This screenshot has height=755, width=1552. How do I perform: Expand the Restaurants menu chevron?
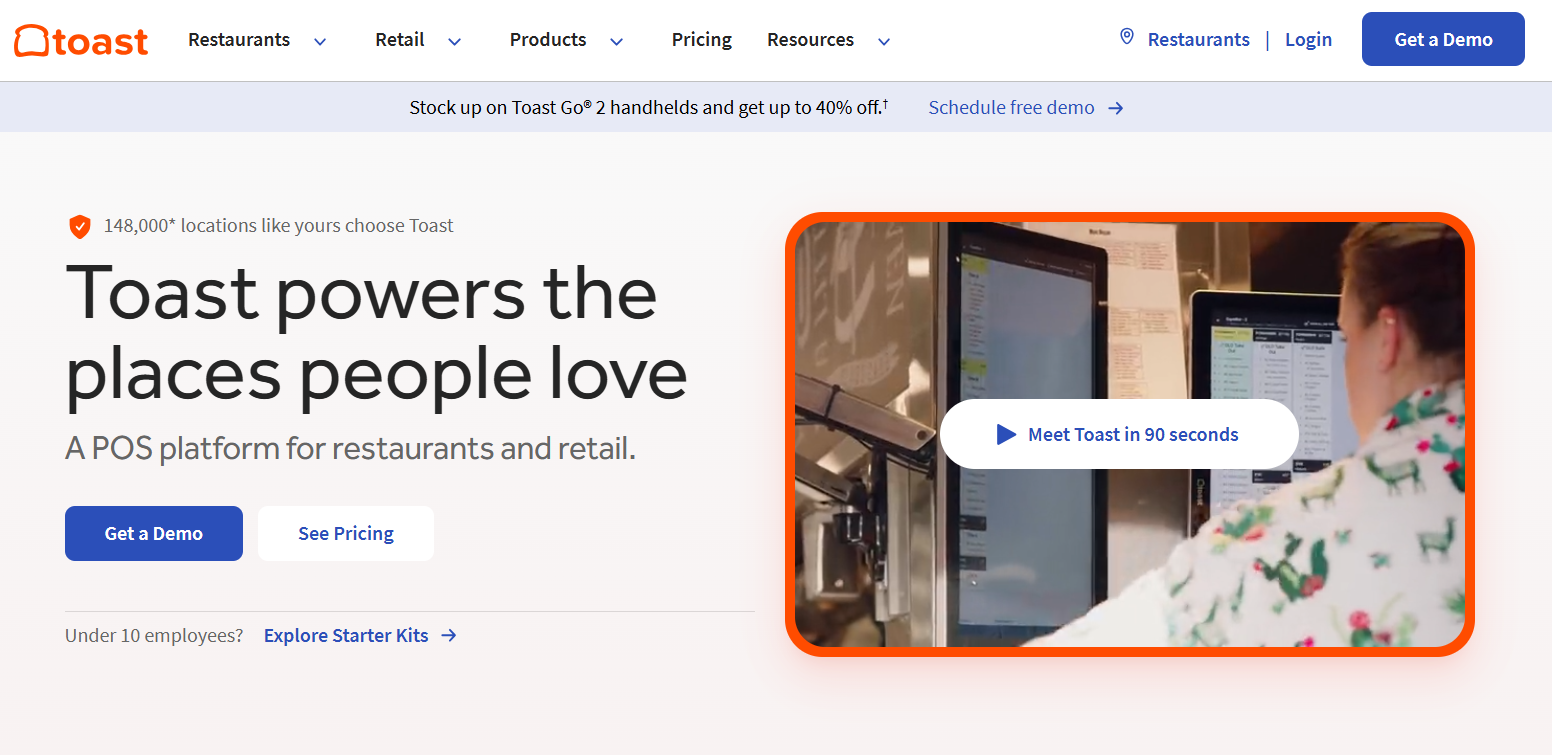[x=320, y=41]
